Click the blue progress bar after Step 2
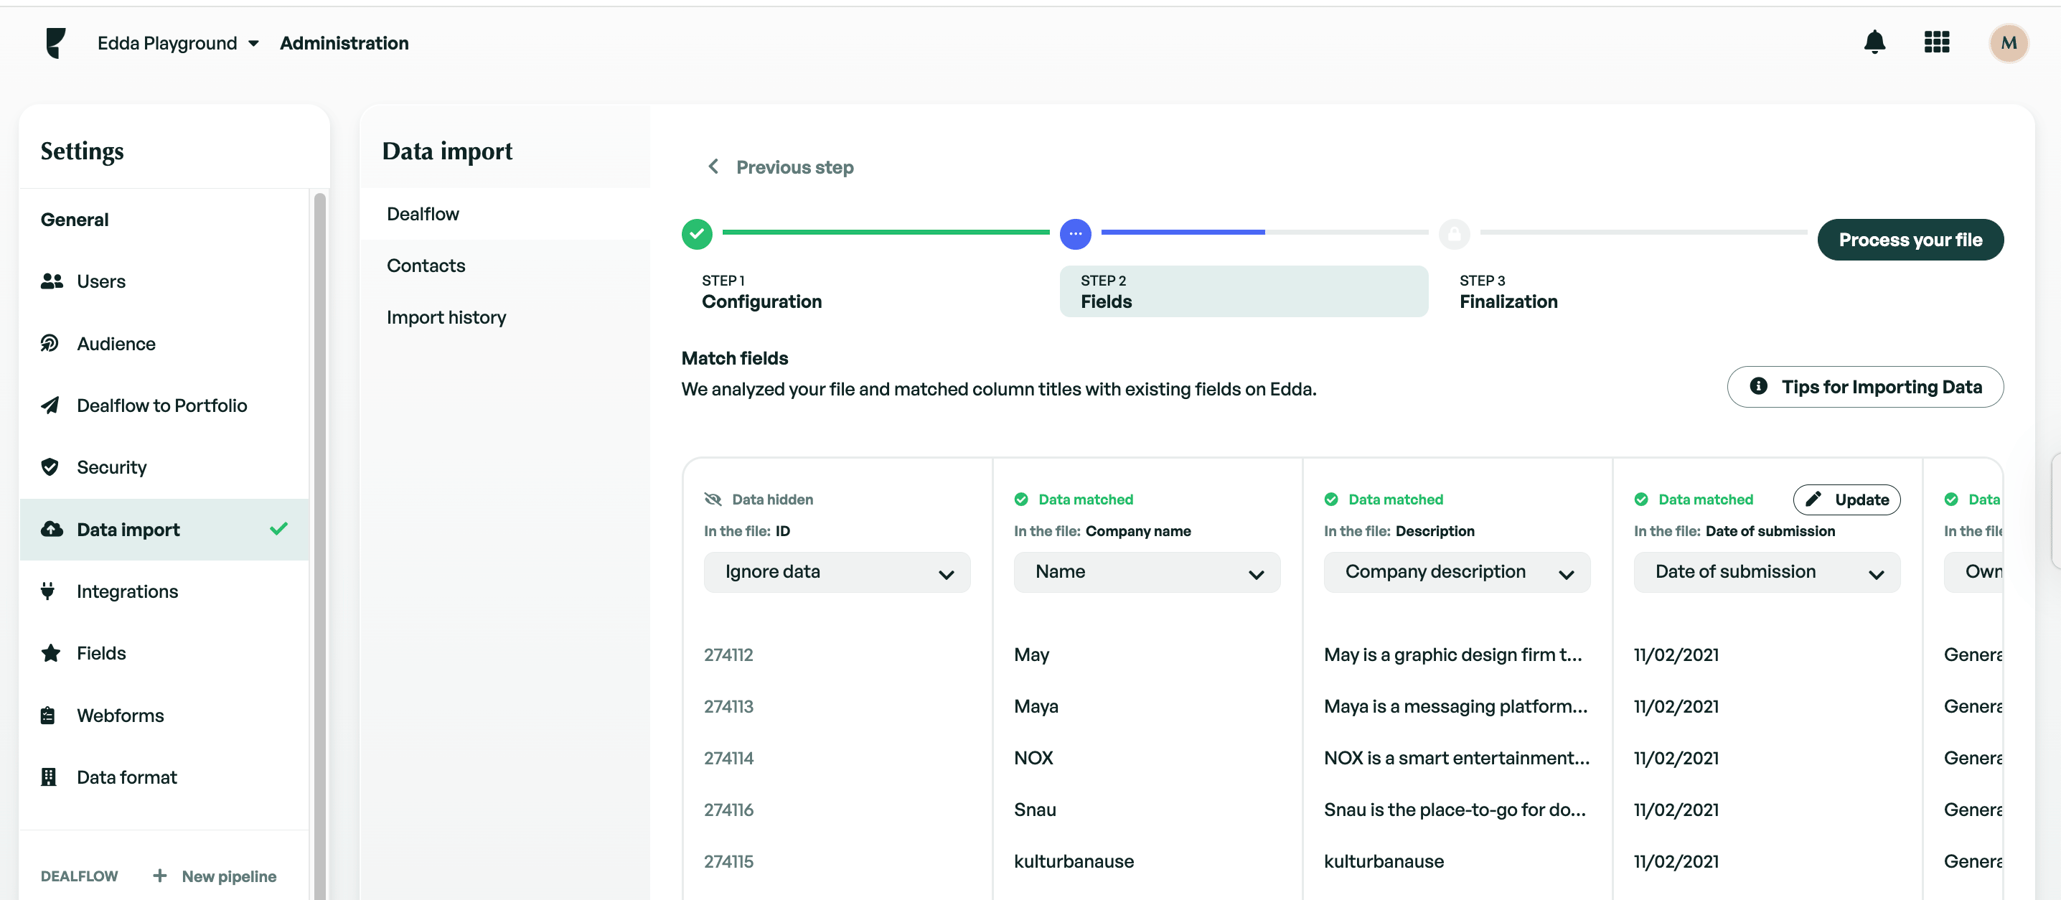The width and height of the screenshot is (2061, 900). coord(1182,232)
